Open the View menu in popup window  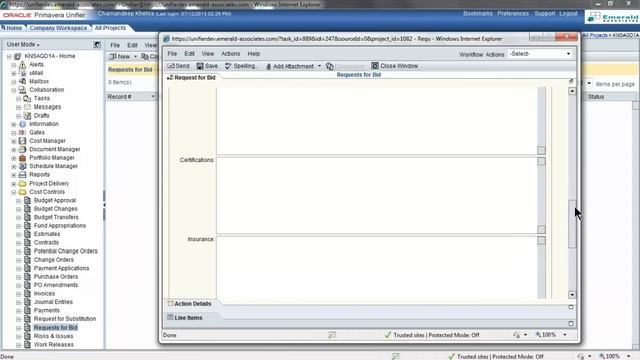point(208,54)
